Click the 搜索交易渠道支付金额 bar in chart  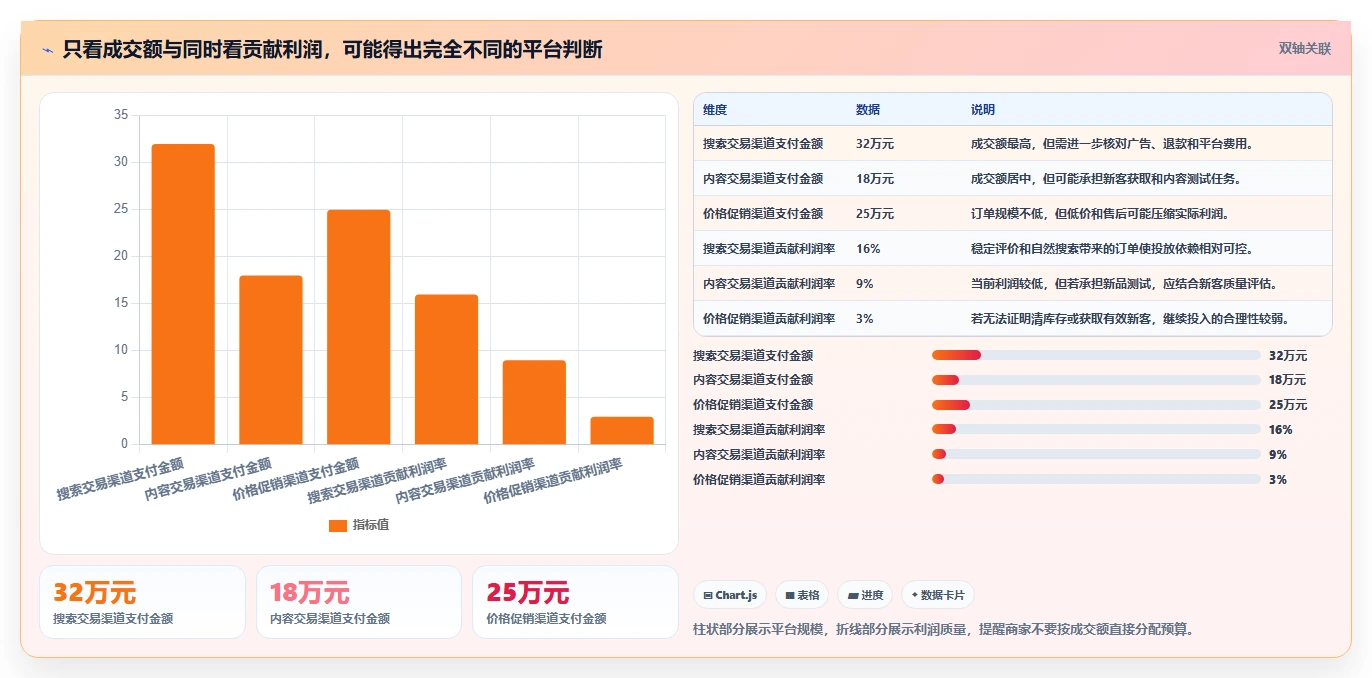(x=183, y=294)
